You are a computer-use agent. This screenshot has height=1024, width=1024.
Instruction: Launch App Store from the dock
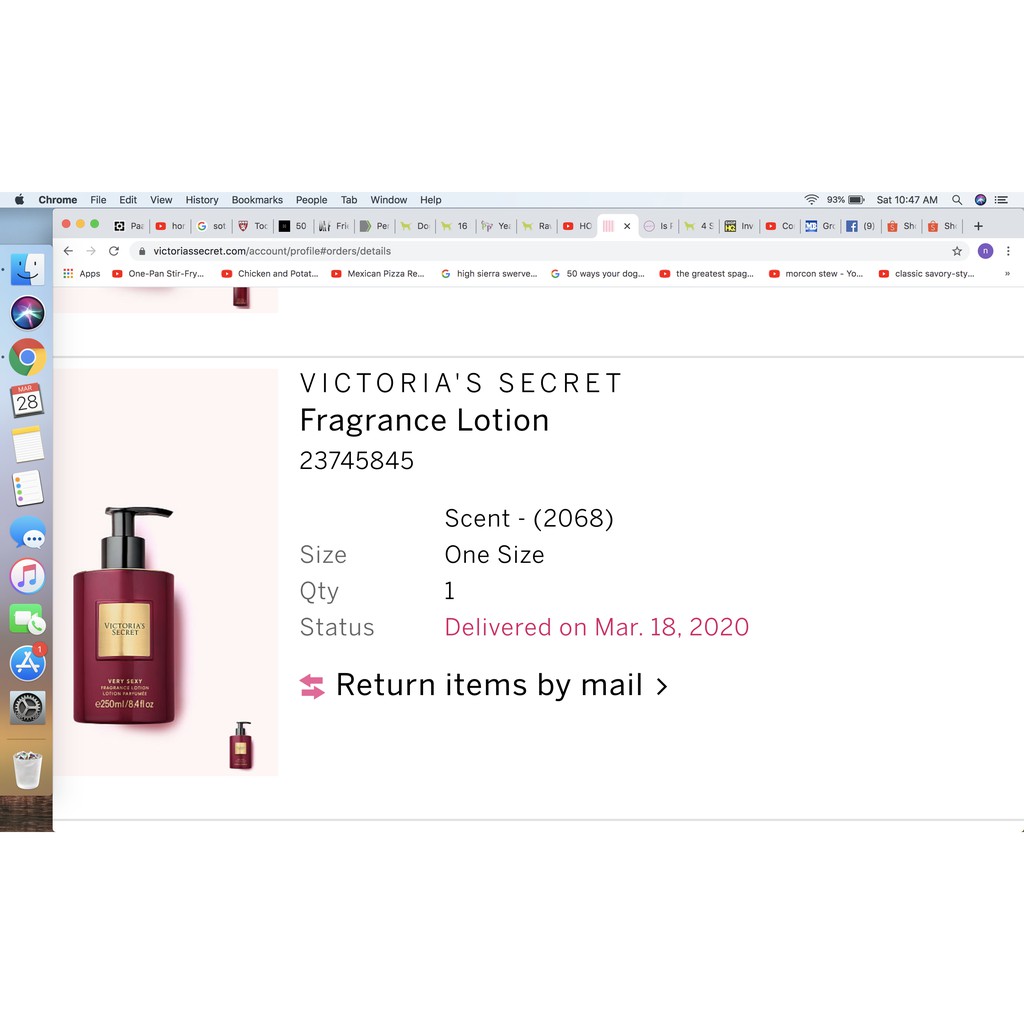[x=27, y=663]
